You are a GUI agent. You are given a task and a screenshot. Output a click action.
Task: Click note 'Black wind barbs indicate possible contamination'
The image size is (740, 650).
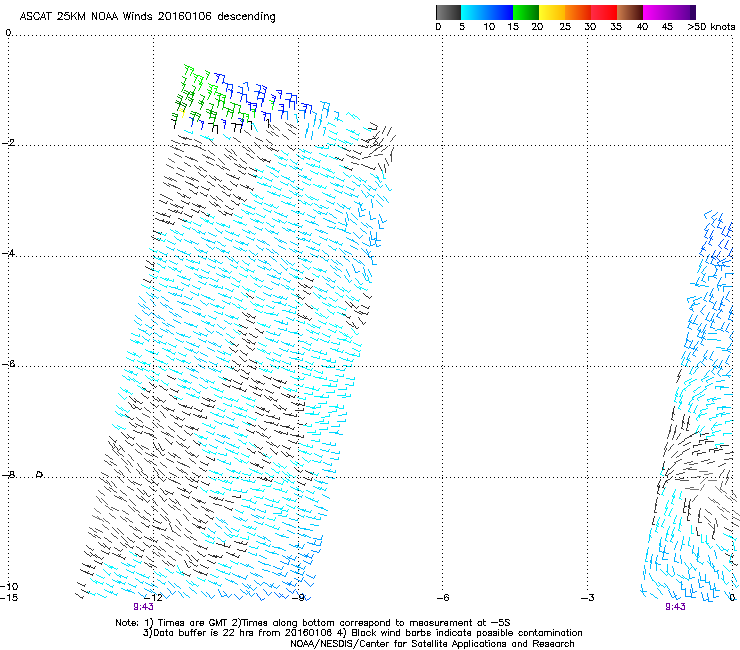pos(467,633)
